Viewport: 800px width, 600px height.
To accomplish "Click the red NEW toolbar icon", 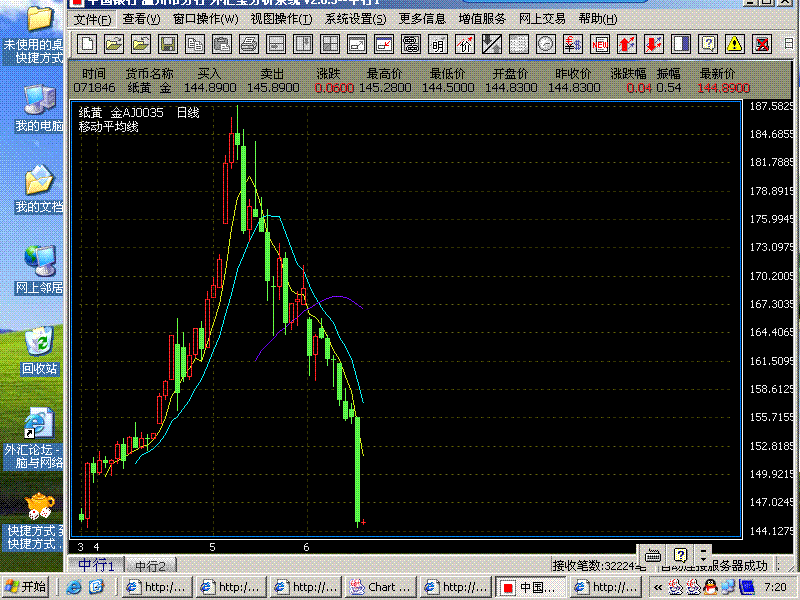I will point(600,44).
